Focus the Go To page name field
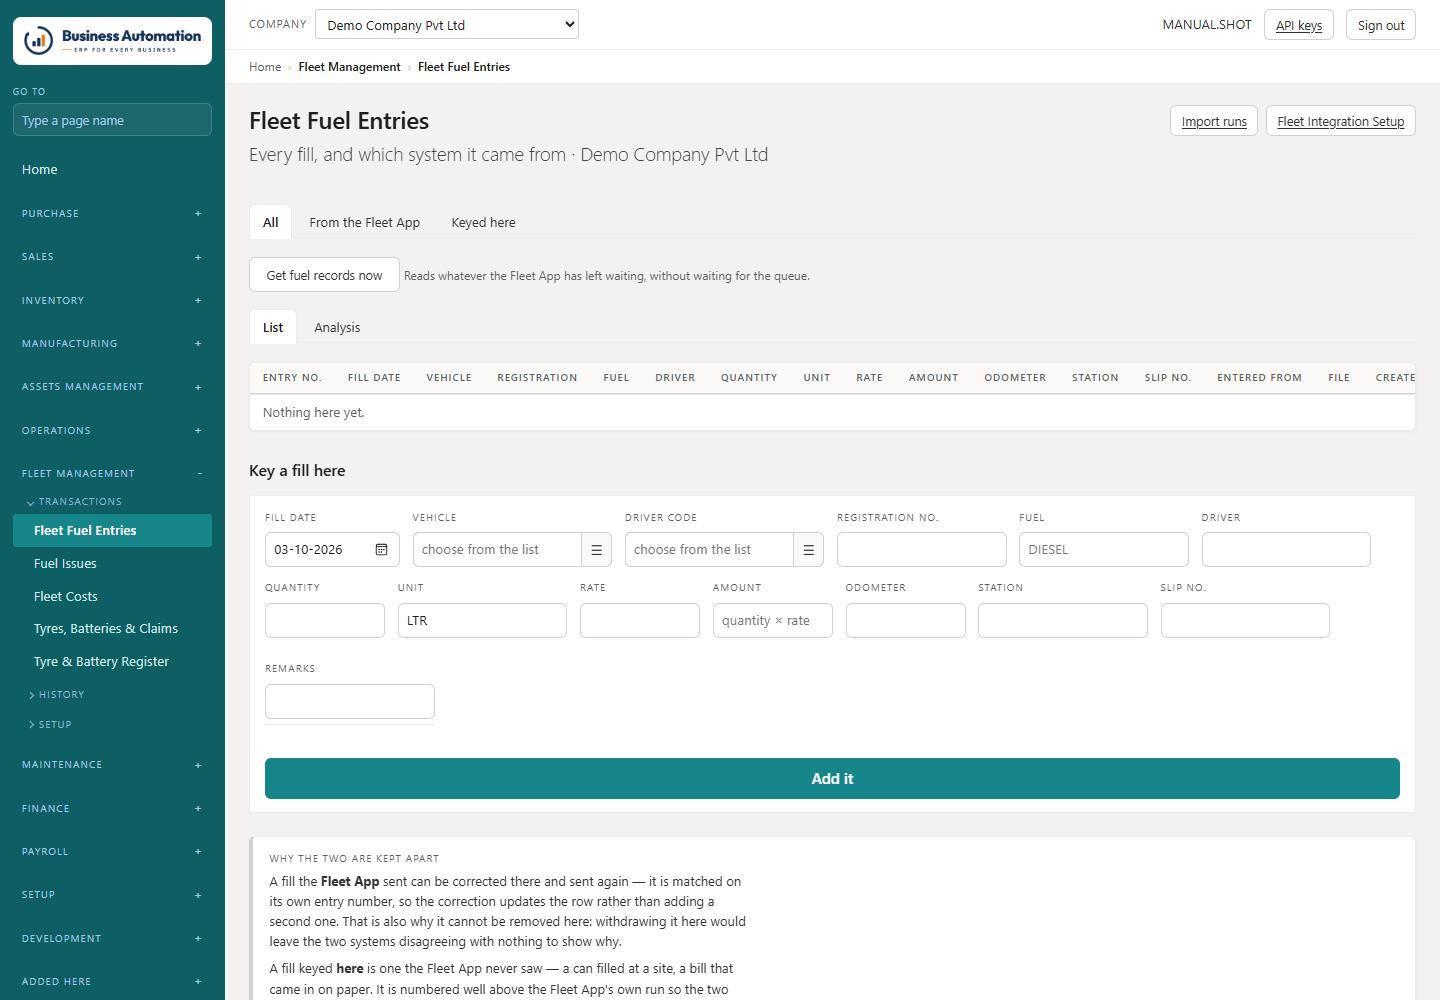This screenshot has width=1440, height=1000. pyautogui.click(x=112, y=120)
